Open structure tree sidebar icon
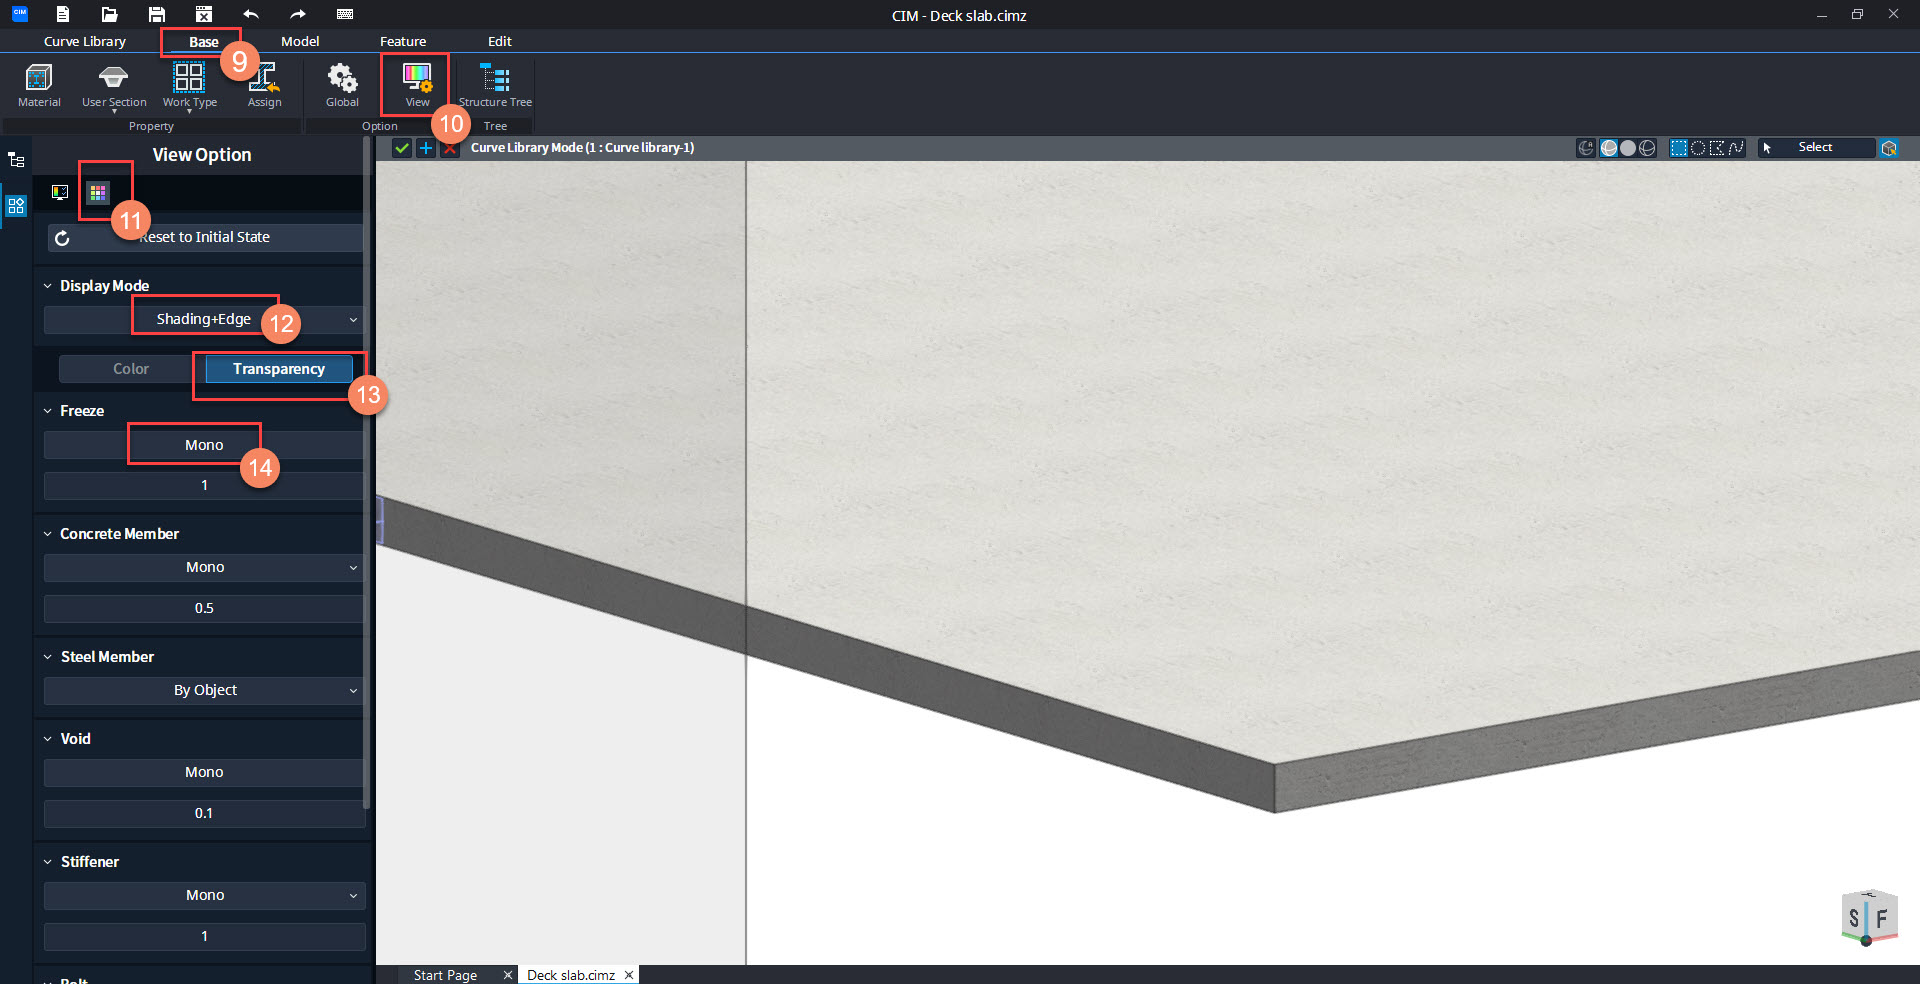The image size is (1920, 984). 16,160
